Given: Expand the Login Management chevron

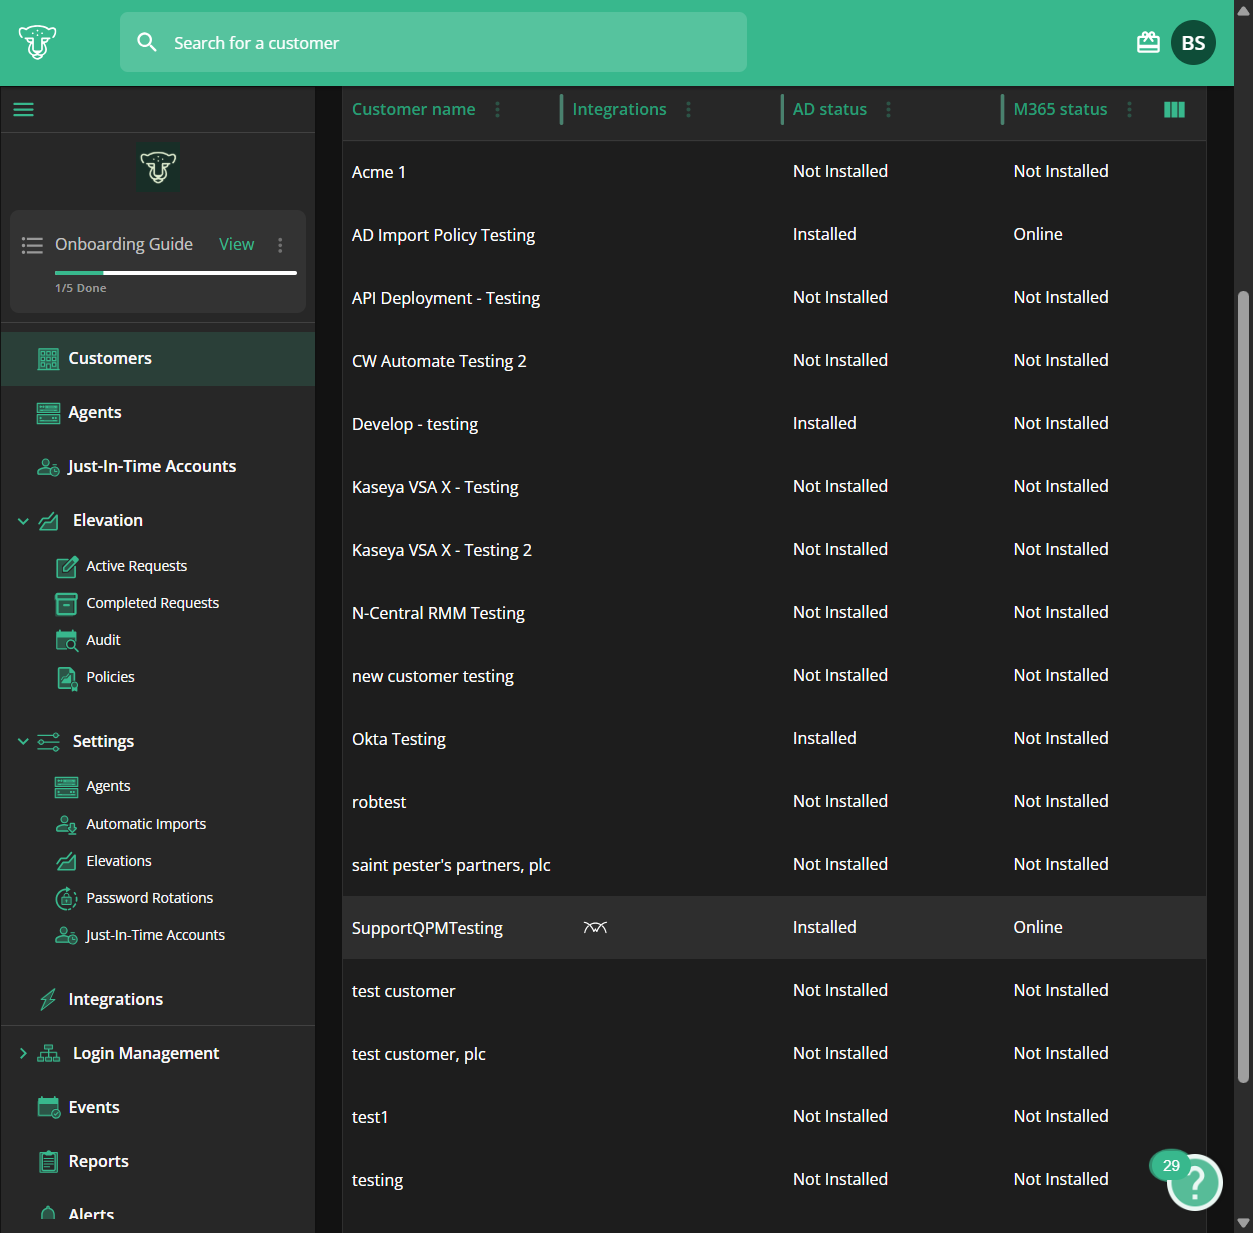Looking at the screenshot, I should [x=23, y=1054].
